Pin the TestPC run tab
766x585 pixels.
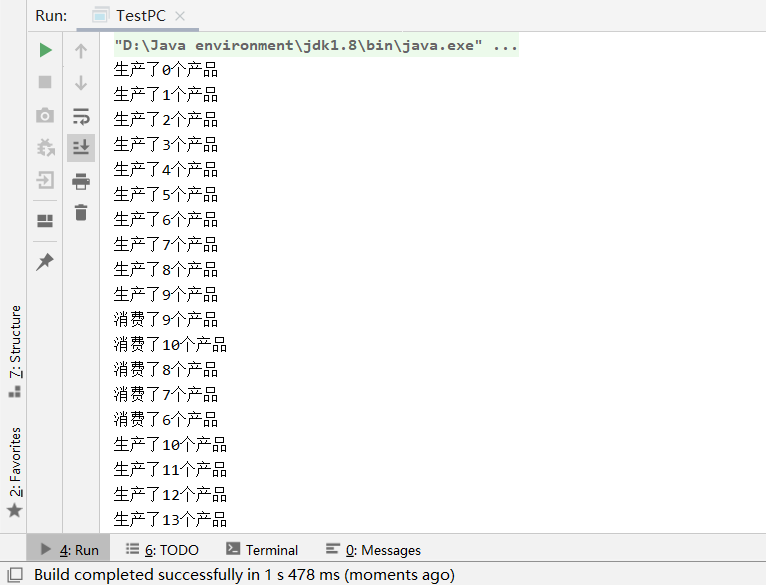click(x=45, y=261)
